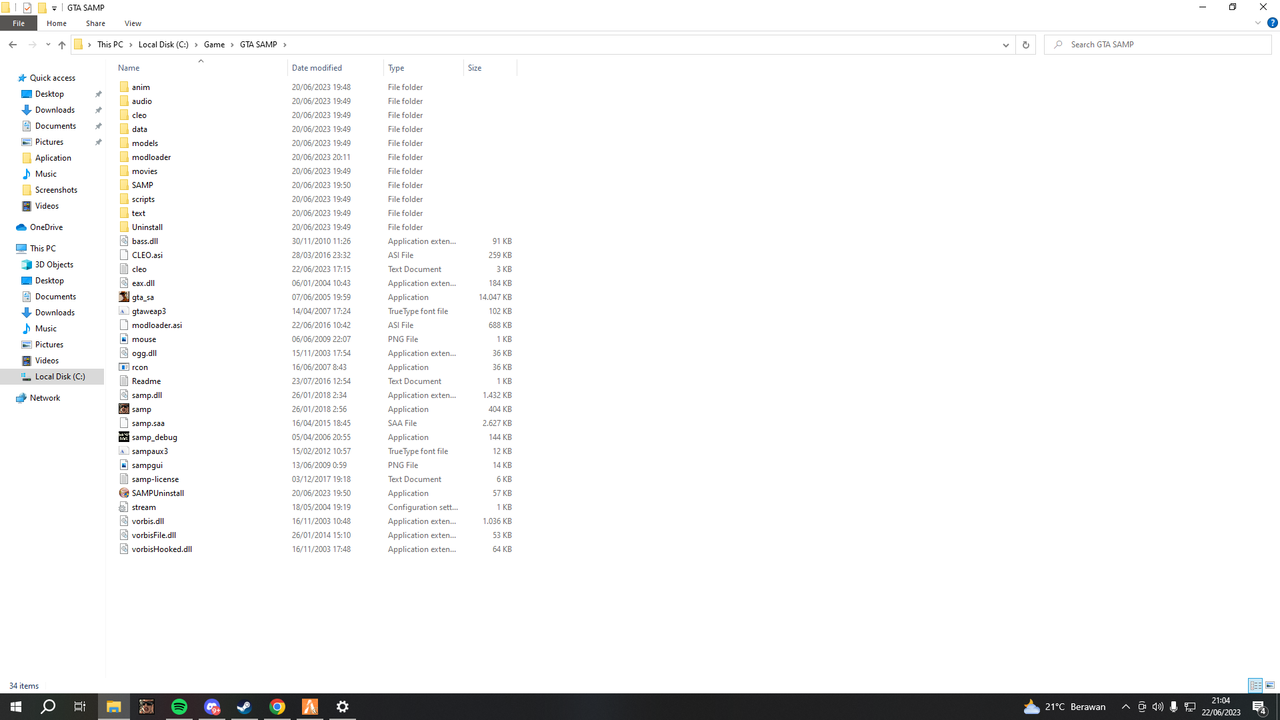
Task: Expand chevron after GTA SAMP breadcrumb
Action: click(285, 45)
